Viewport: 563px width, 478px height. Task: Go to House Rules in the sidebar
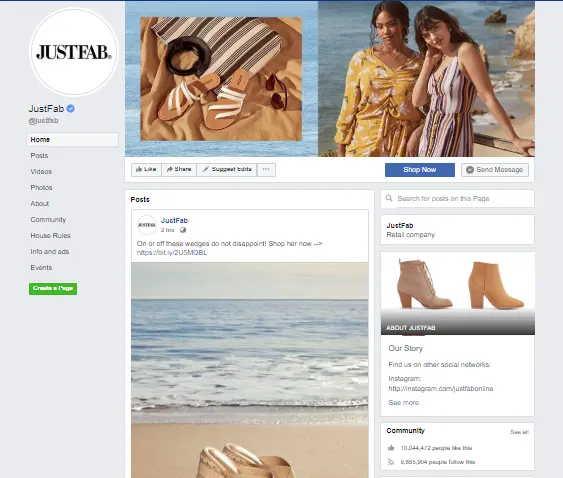tap(51, 236)
